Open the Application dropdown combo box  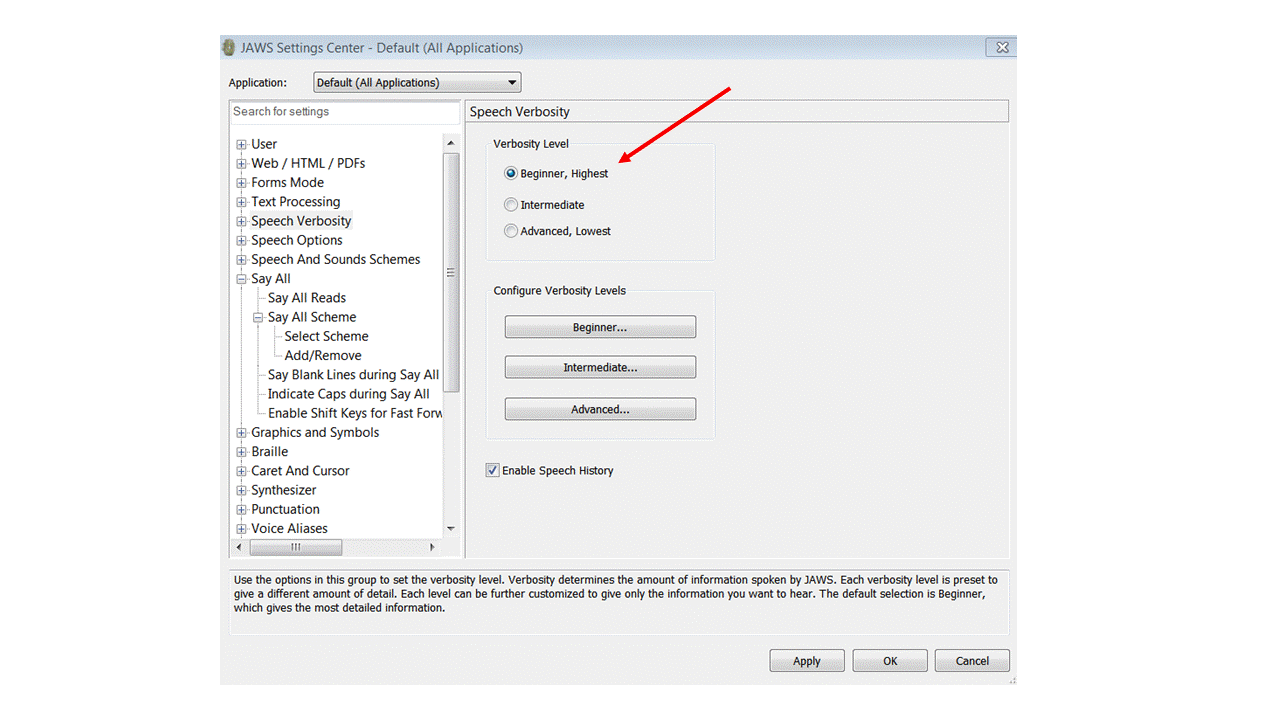(x=417, y=83)
